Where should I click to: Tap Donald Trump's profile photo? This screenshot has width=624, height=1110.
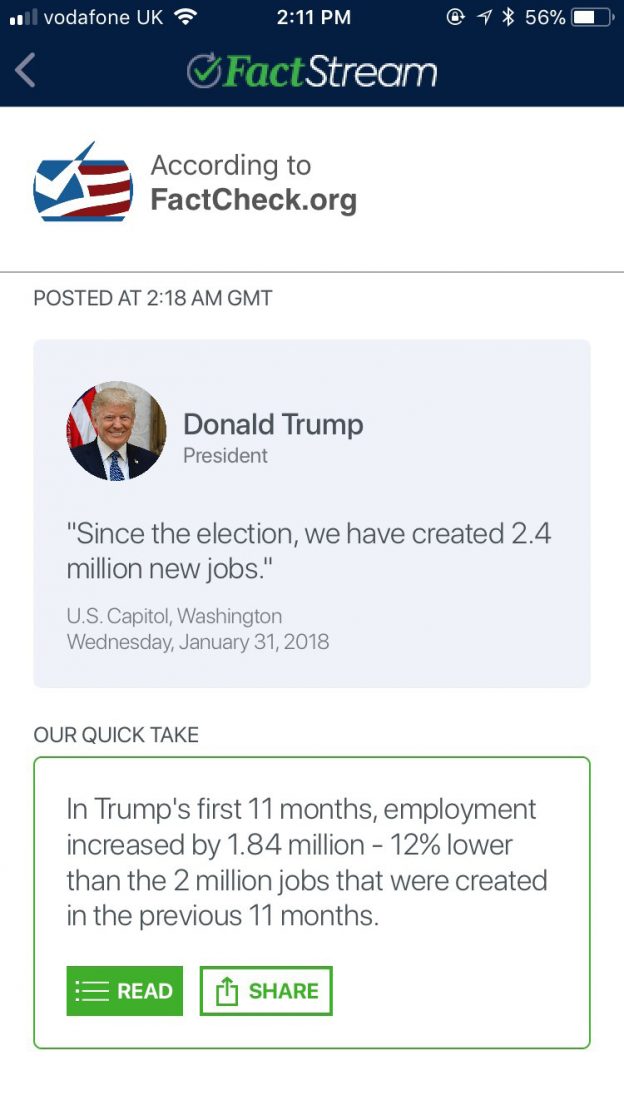(x=117, y=431)
